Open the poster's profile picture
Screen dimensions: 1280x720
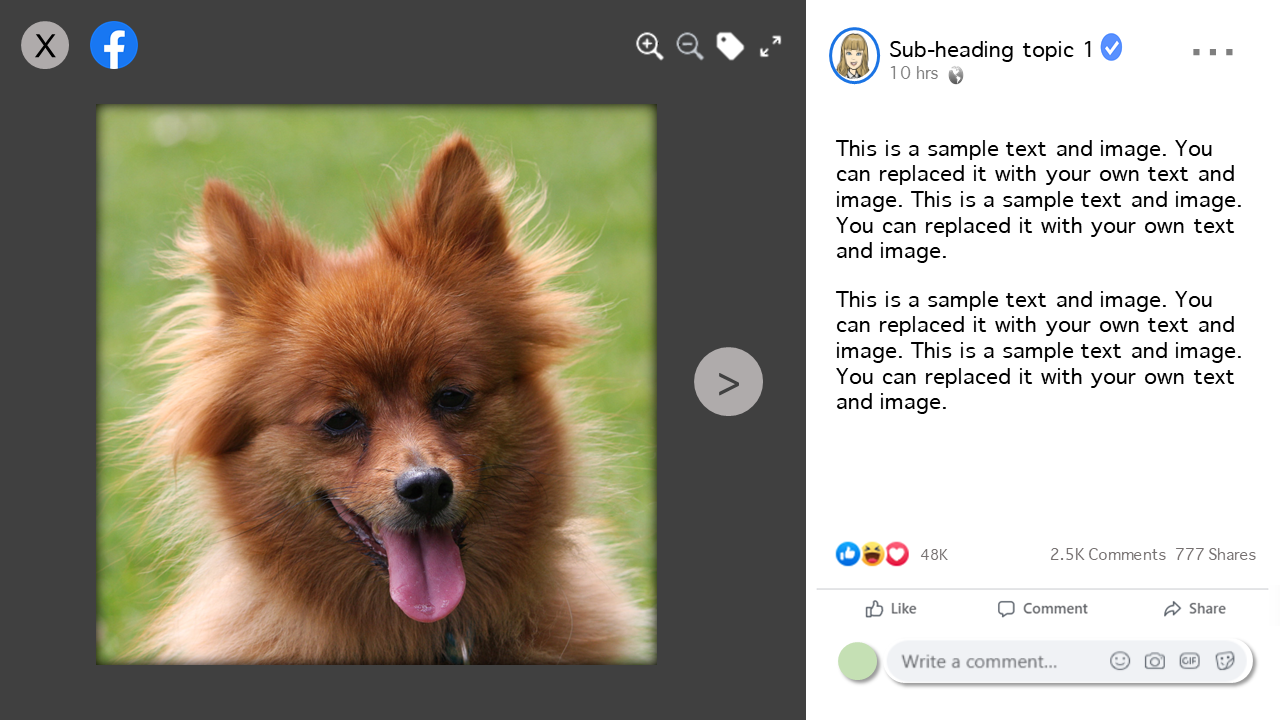[x=854, y=56]
